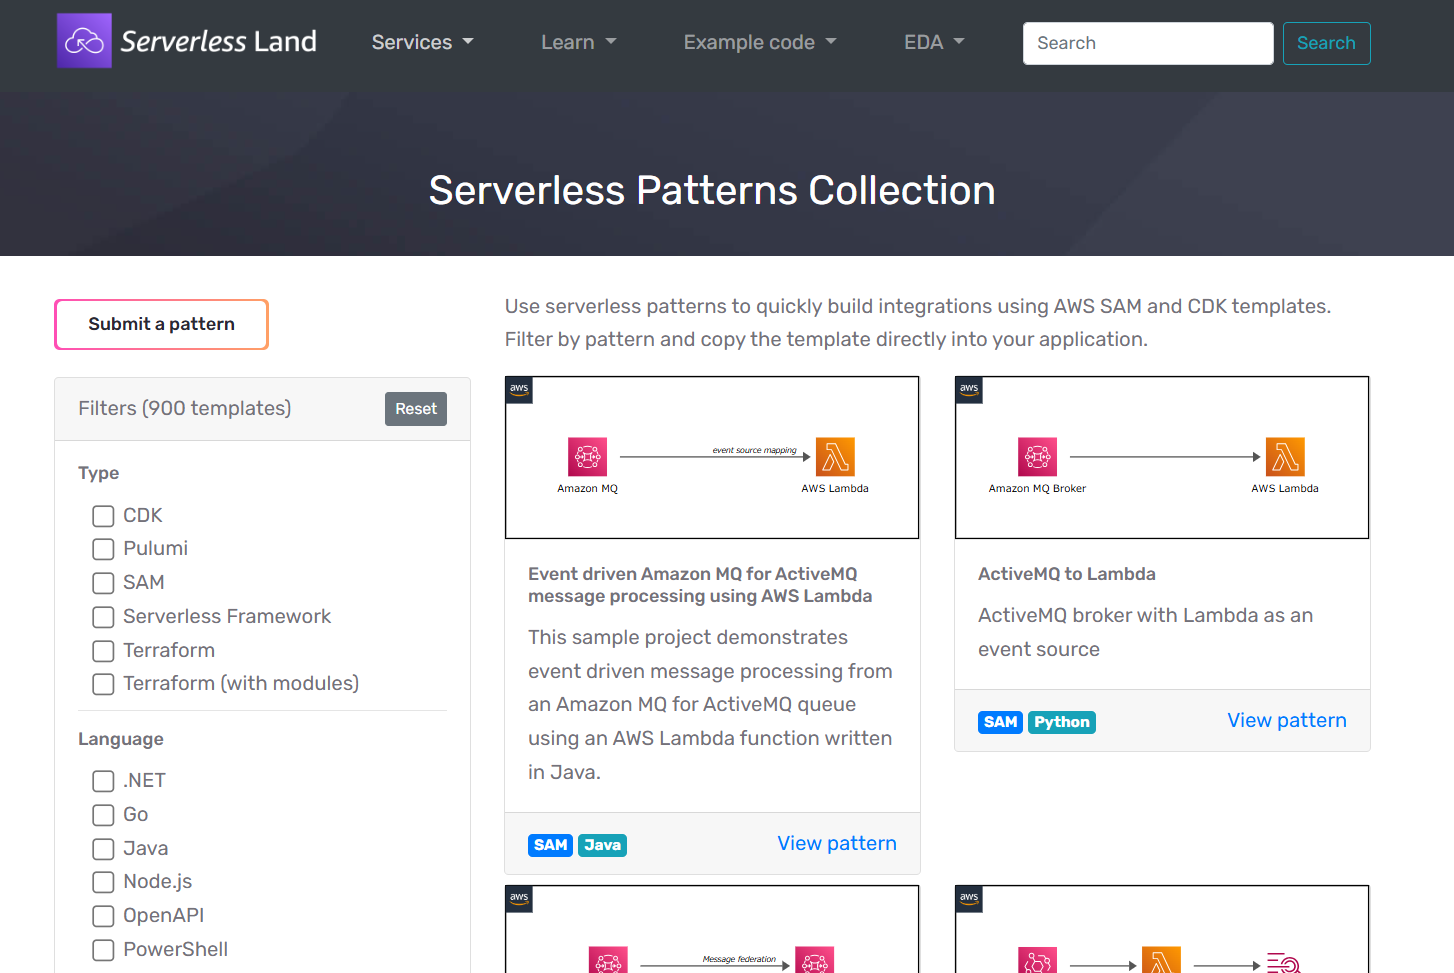Open the Serverless Land cloud logo
1454x973 pixels.
(x=84, y=41)
